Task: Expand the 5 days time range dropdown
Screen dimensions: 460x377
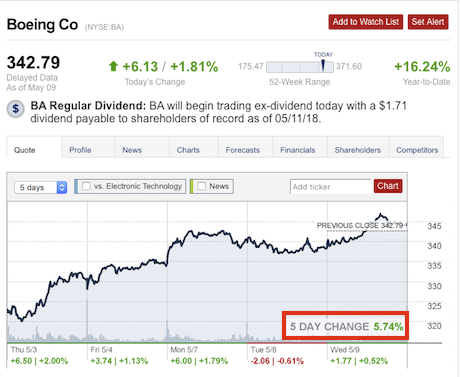Action: pyautogui.click(x=41, y=187)
